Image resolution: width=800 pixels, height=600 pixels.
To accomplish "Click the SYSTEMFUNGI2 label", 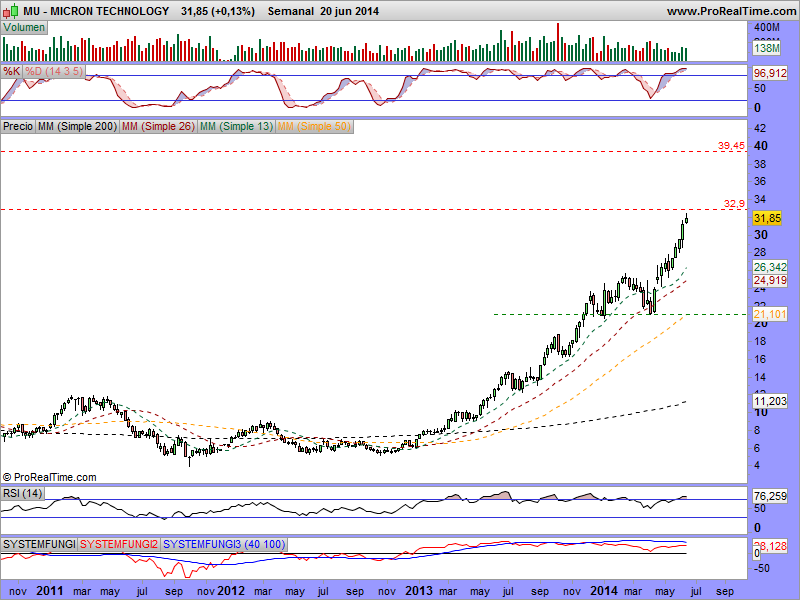I will tap(119, 544).
